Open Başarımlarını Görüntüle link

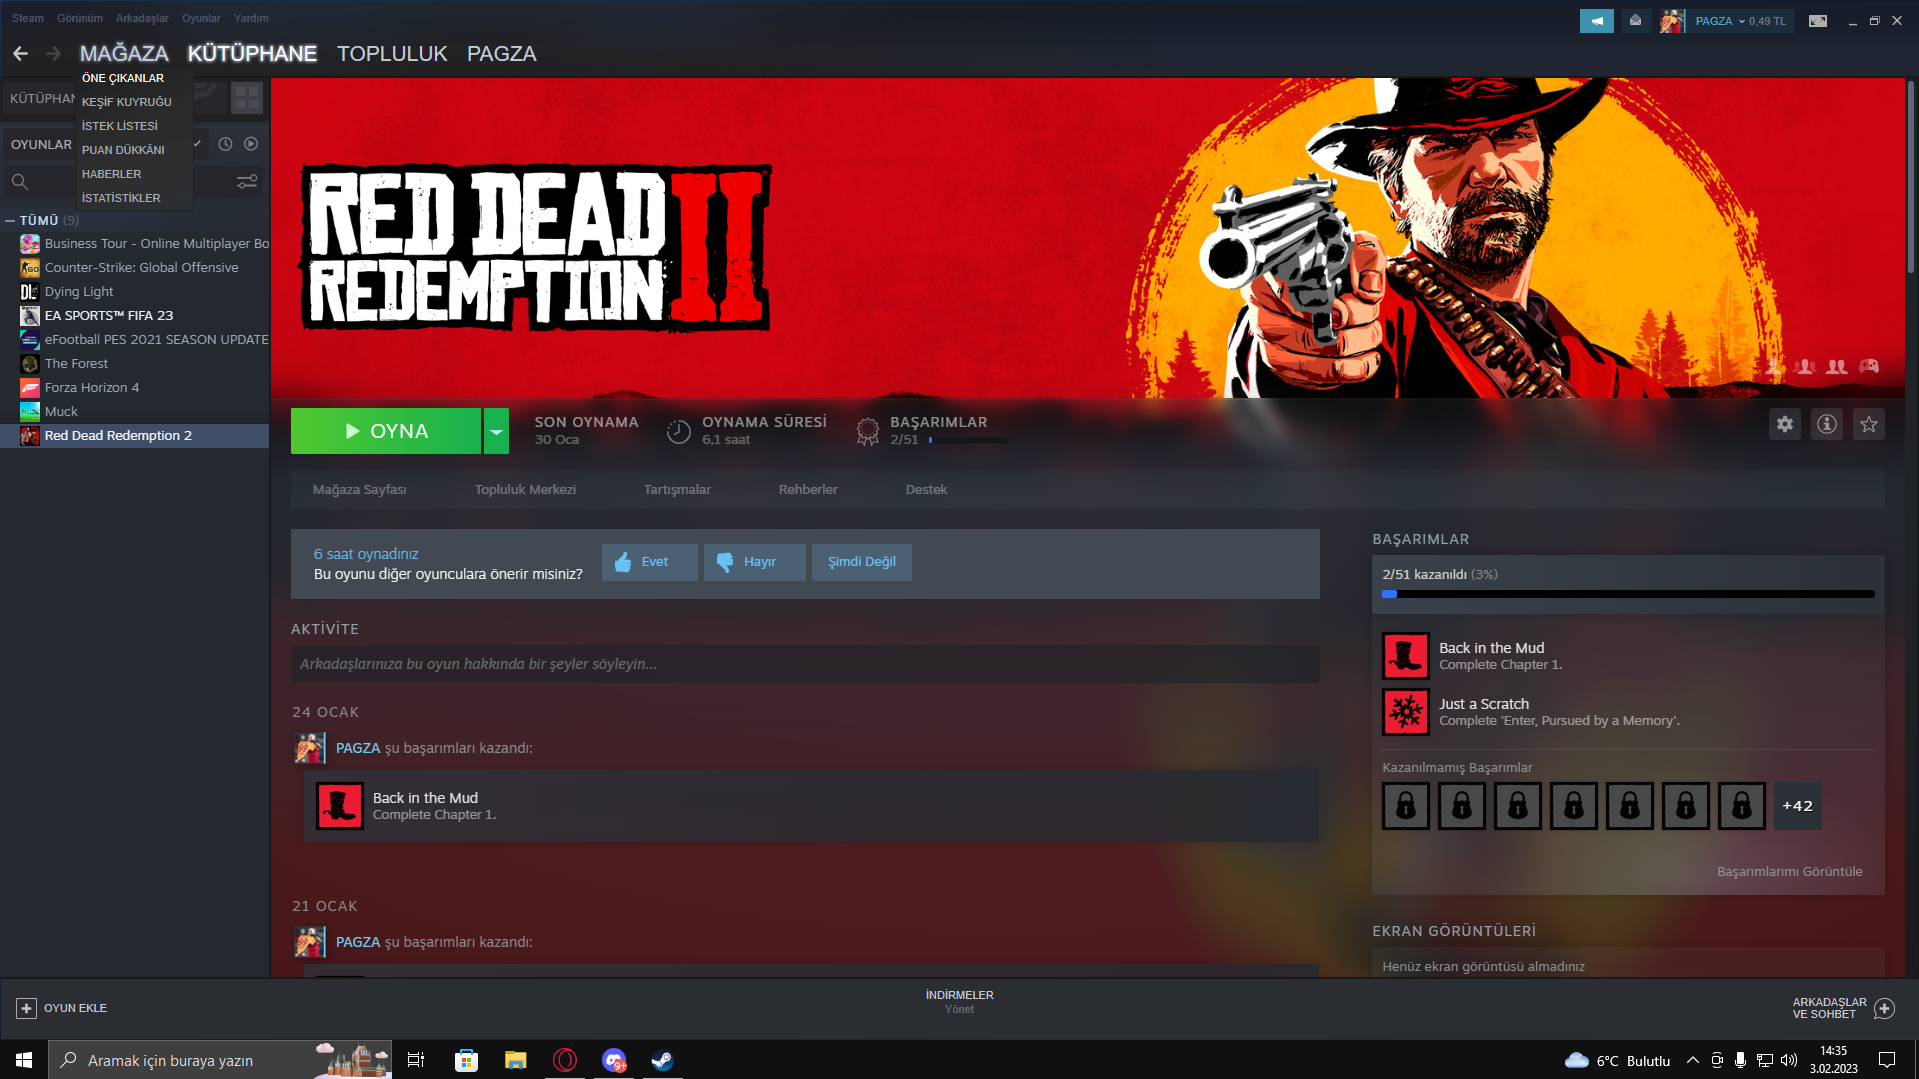tap(1789, 872)
